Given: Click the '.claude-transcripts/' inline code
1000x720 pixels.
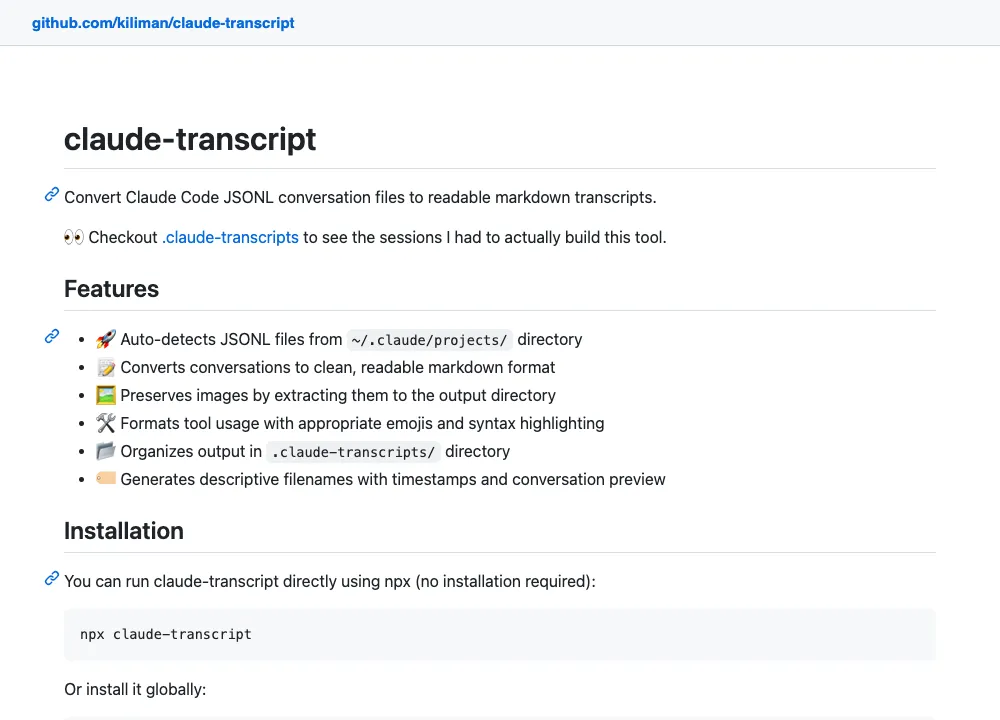Looking at the screenshot, I should coord(353,452).
